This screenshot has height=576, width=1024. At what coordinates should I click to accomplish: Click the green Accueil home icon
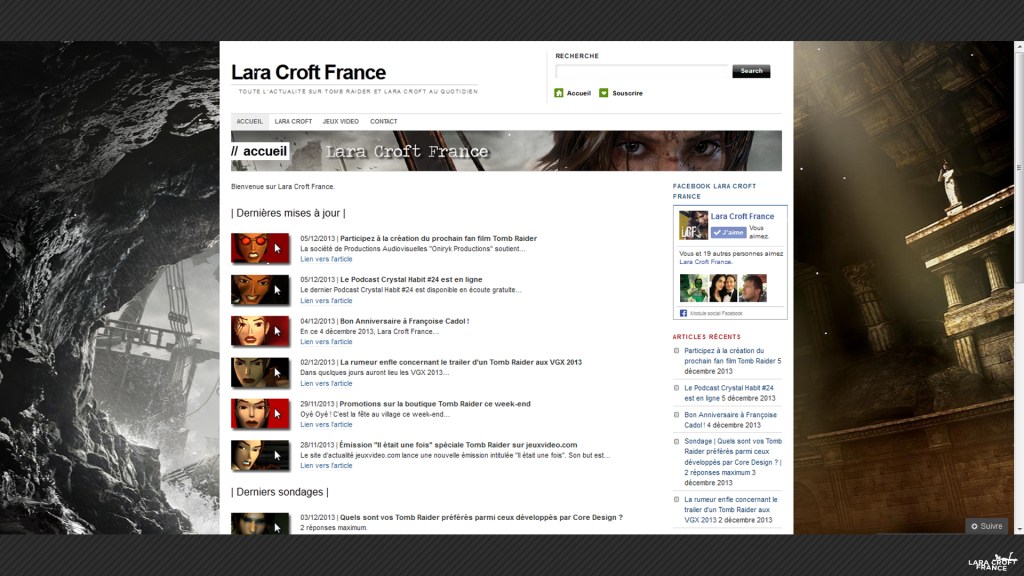click(x=559, y=93)
